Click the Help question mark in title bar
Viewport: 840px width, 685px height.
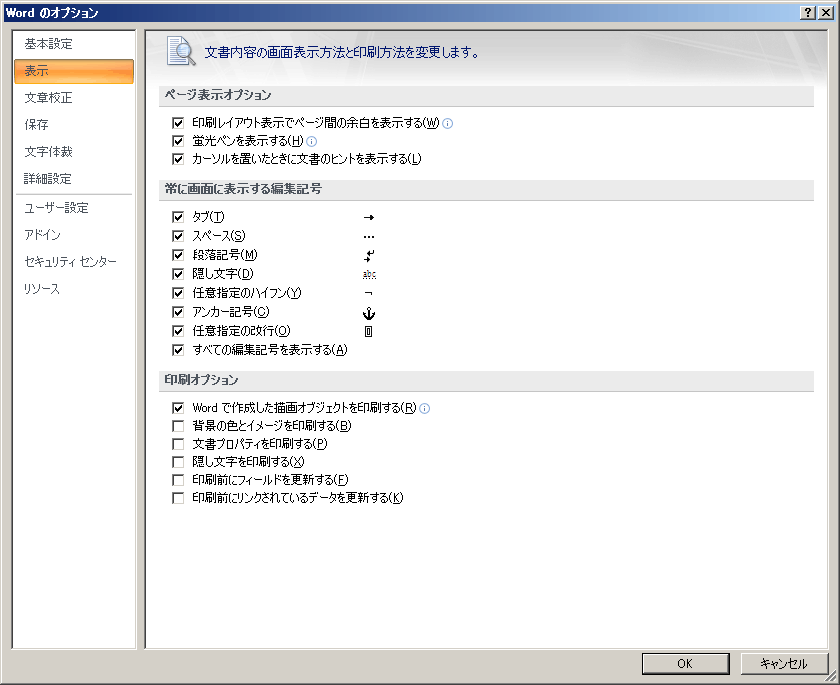807,12
